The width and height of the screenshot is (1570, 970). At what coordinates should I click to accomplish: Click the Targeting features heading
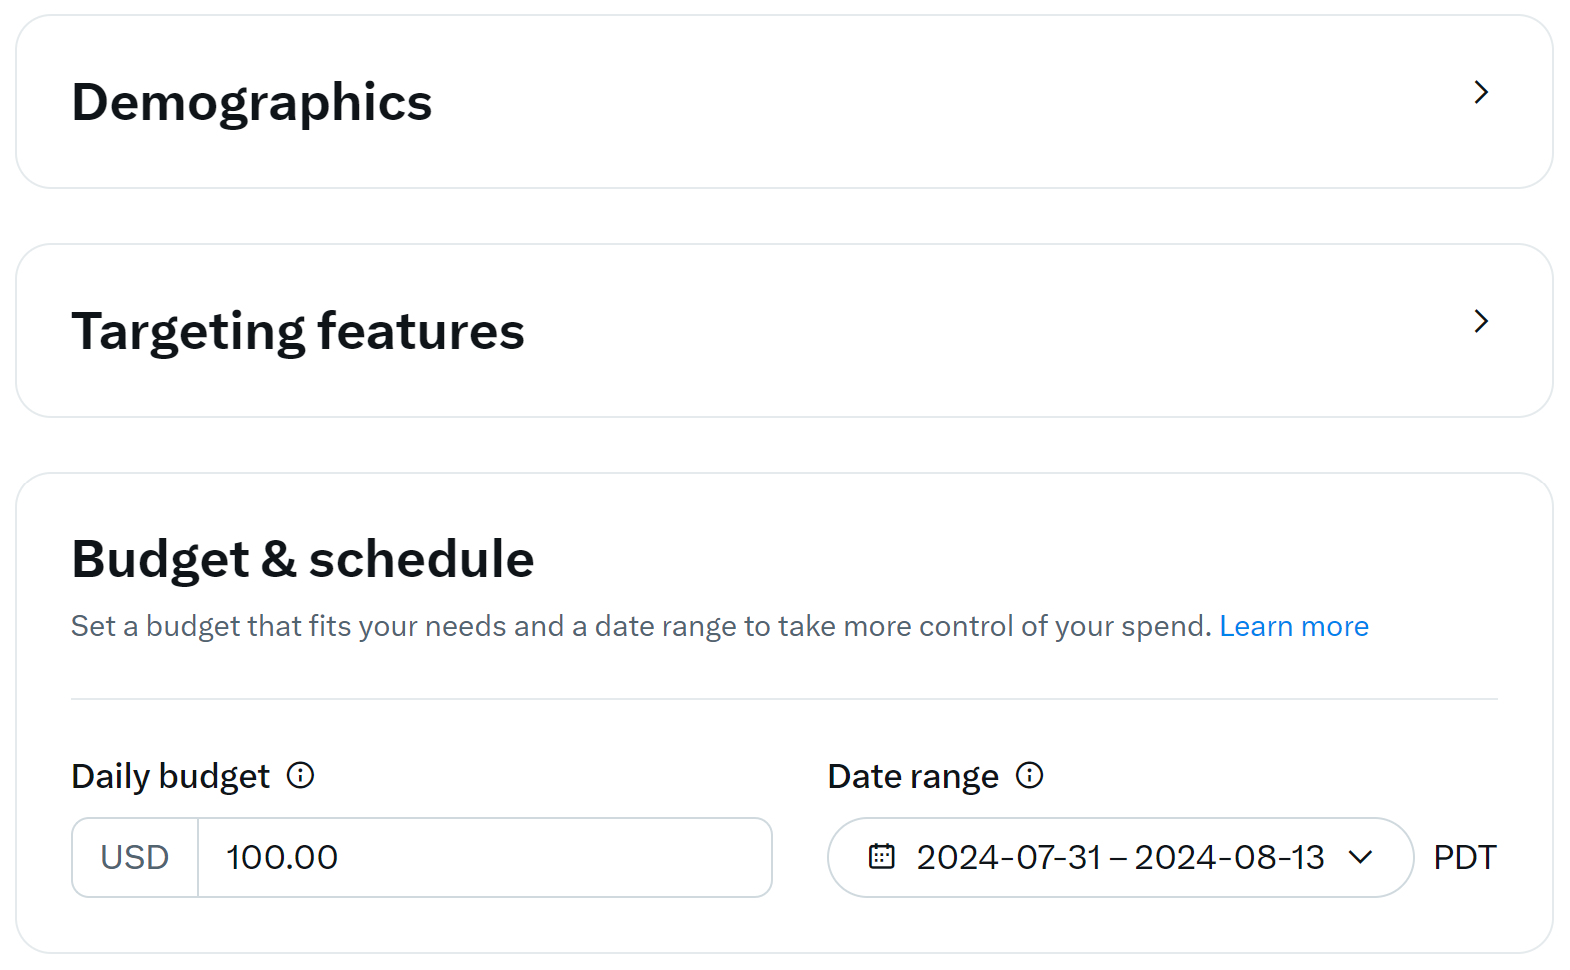297,331
